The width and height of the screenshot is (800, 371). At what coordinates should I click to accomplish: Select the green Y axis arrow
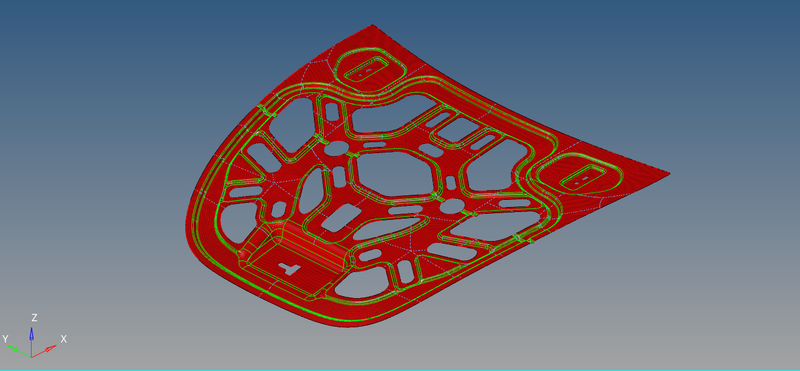point(18,350)
